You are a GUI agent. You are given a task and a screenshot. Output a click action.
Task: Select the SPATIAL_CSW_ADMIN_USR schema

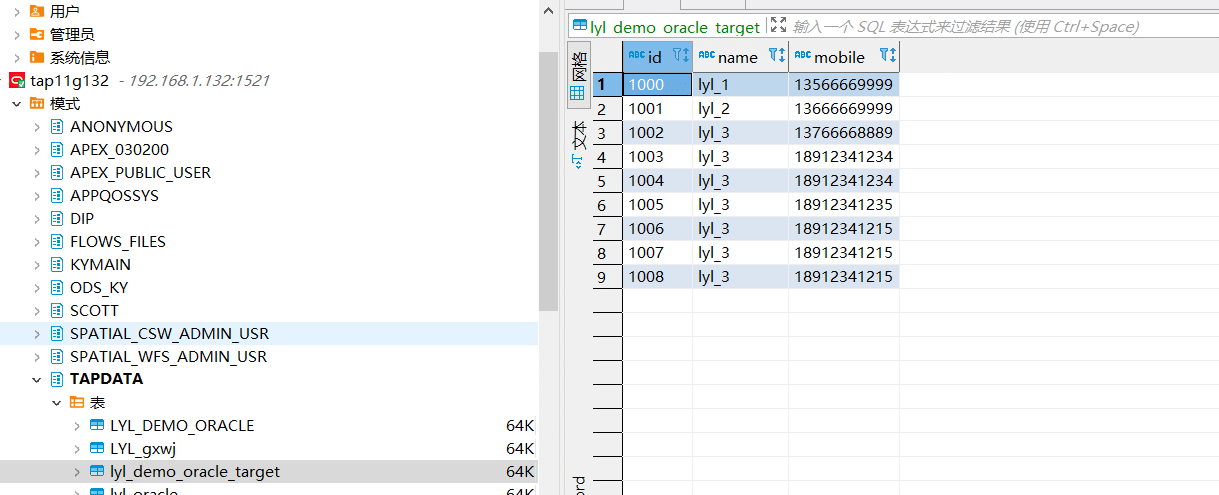point(169,334)
